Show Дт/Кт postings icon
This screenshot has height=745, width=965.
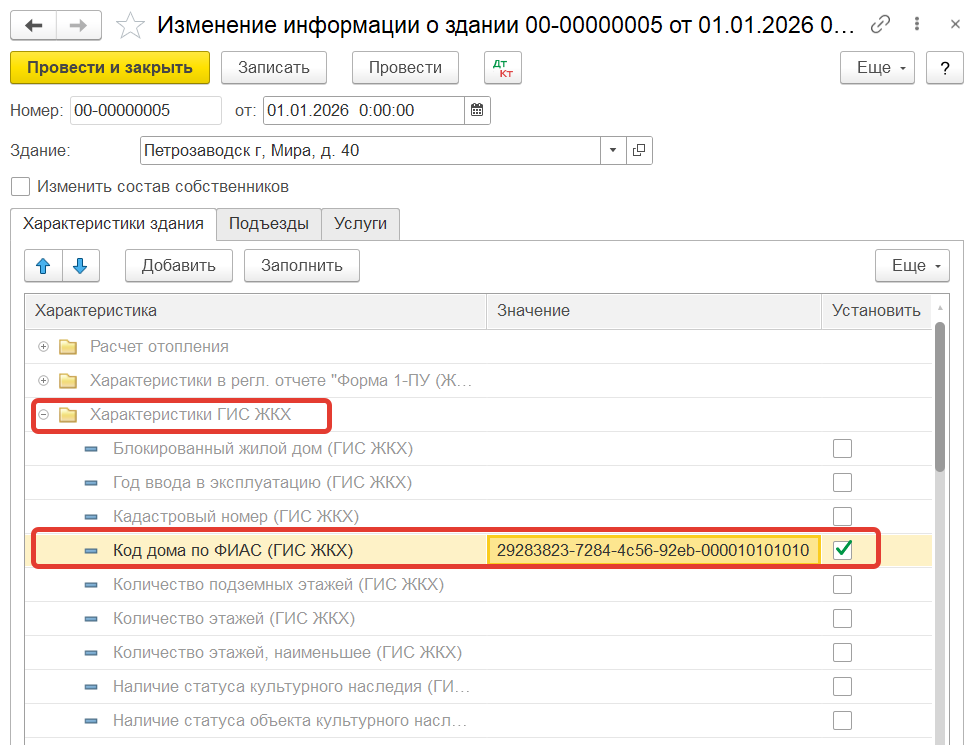pos(503,68)
